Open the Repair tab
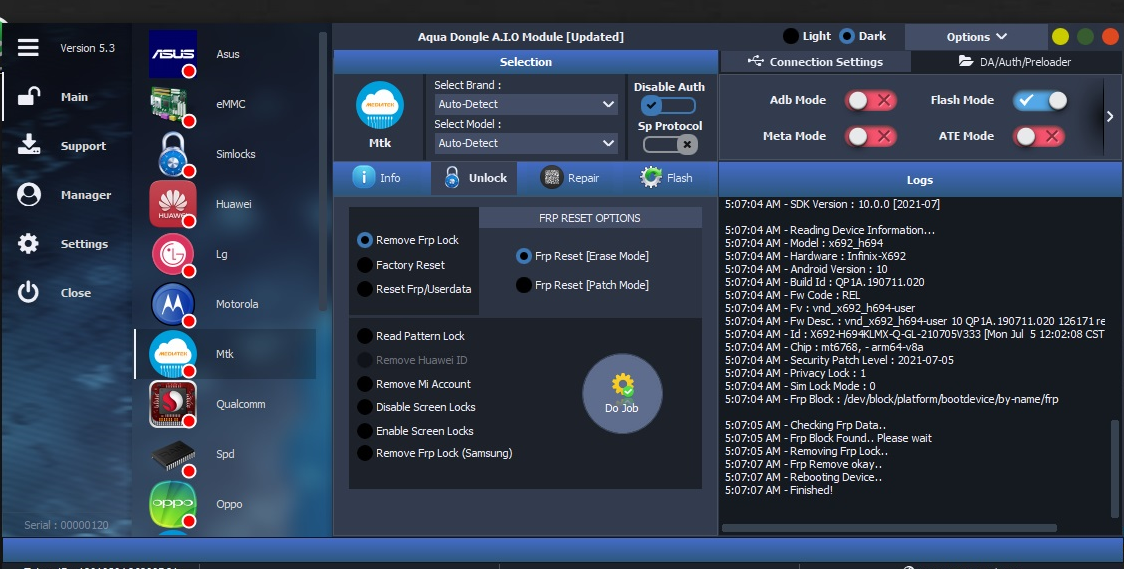The height and width of the screenshot is (569, 1124). (x=570, y=177)
